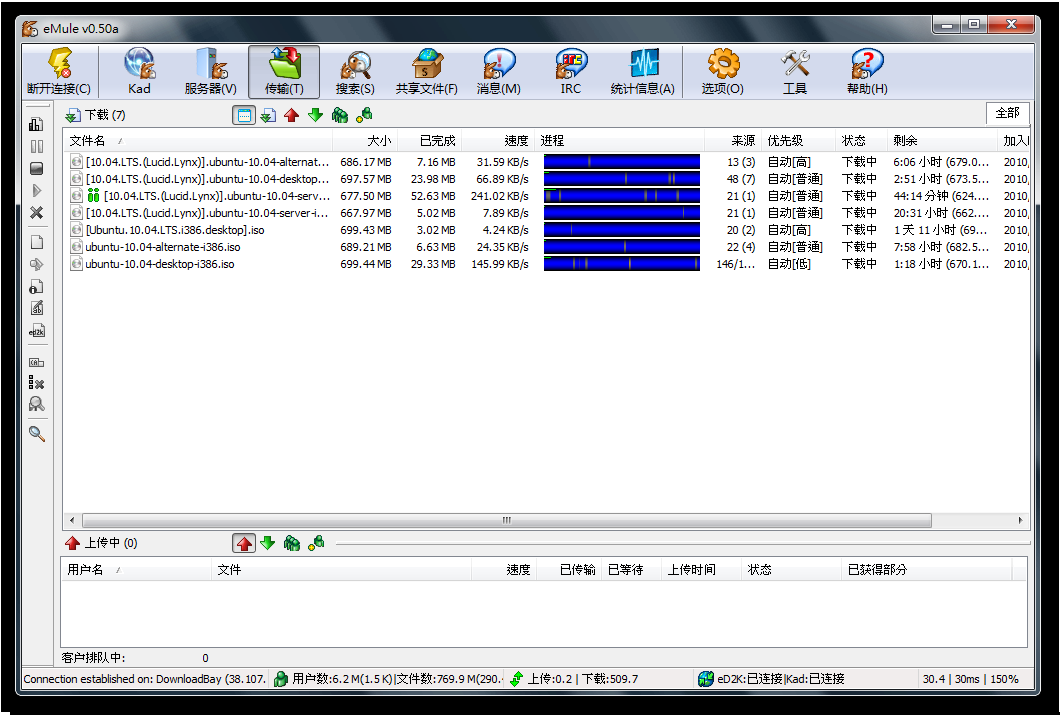Screen dimensions: 1060x715
Task: Click the ed2k link sidebar icon
Action: pos(37,330)
